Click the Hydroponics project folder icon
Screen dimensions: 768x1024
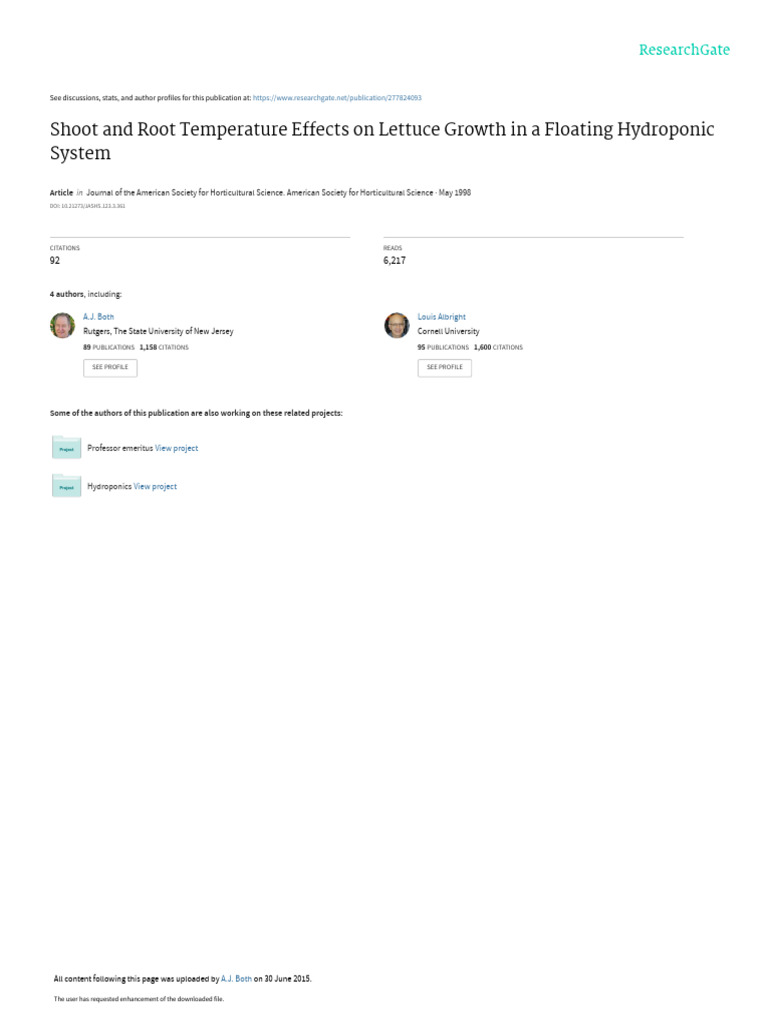pyautogui.click(x=66, y=486)
